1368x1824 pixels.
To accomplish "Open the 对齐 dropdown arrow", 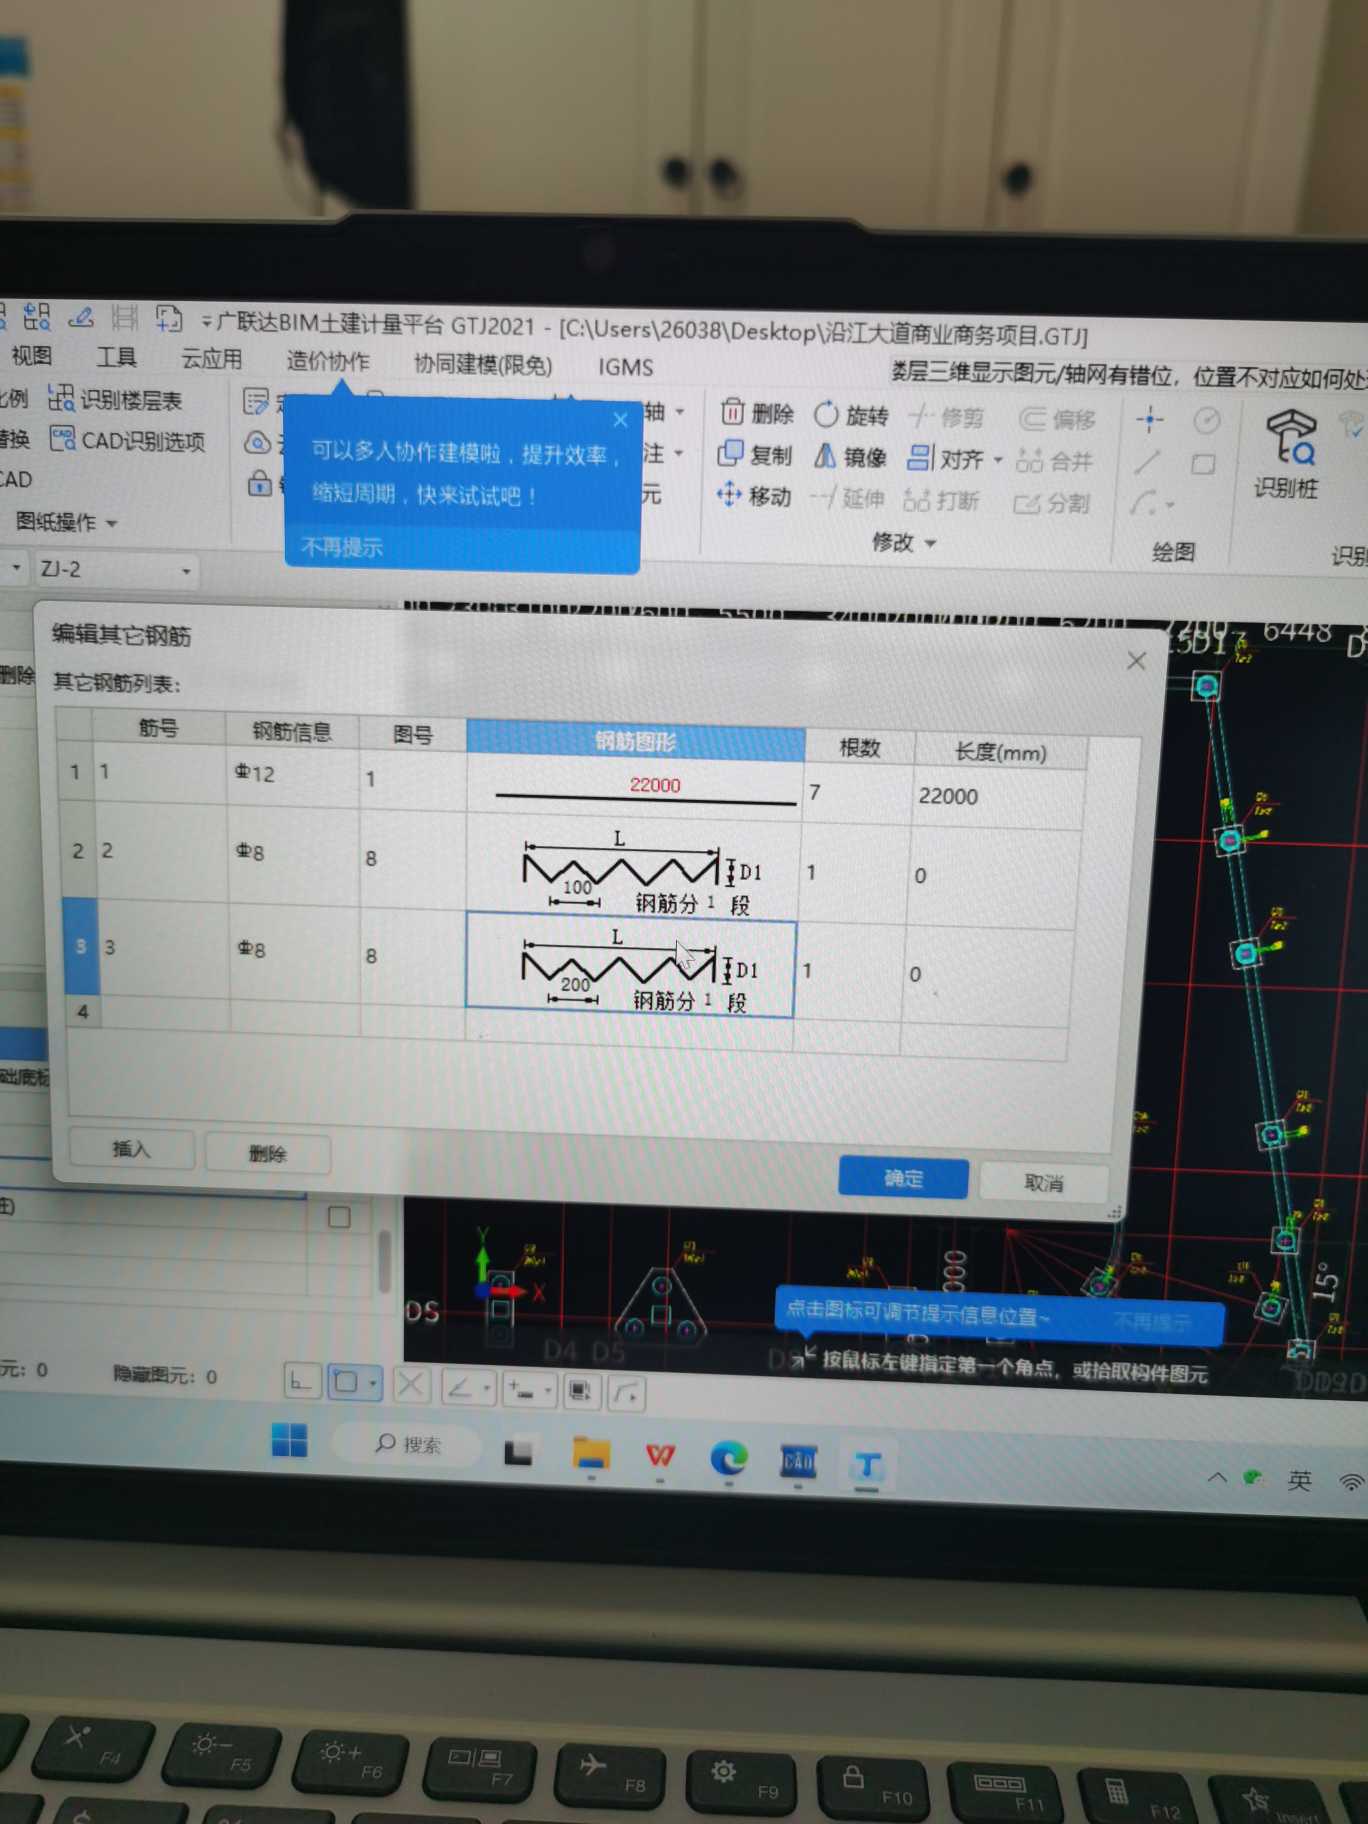I will click(x=998, y=461).
